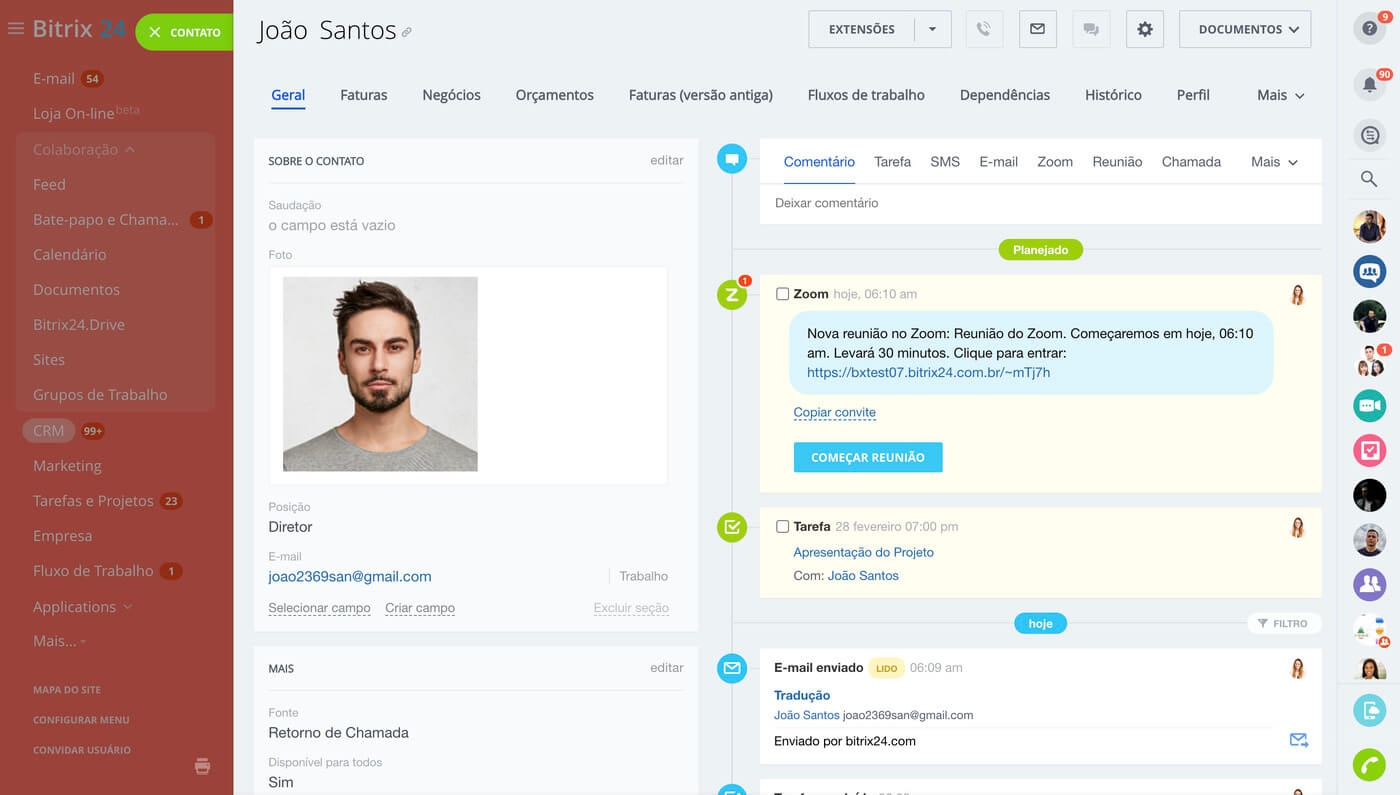Click the green phone dial button
1400x795 pixels.
coord(1369,764)
